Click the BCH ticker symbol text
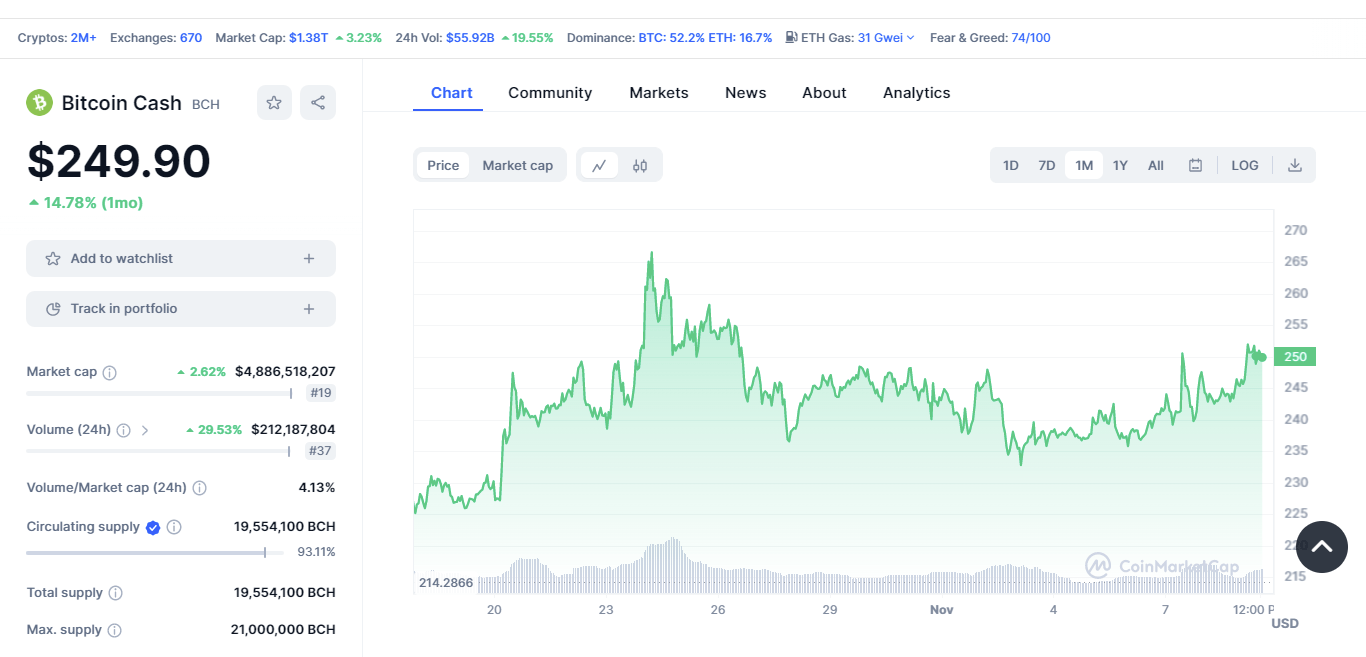 pos(206,104)
